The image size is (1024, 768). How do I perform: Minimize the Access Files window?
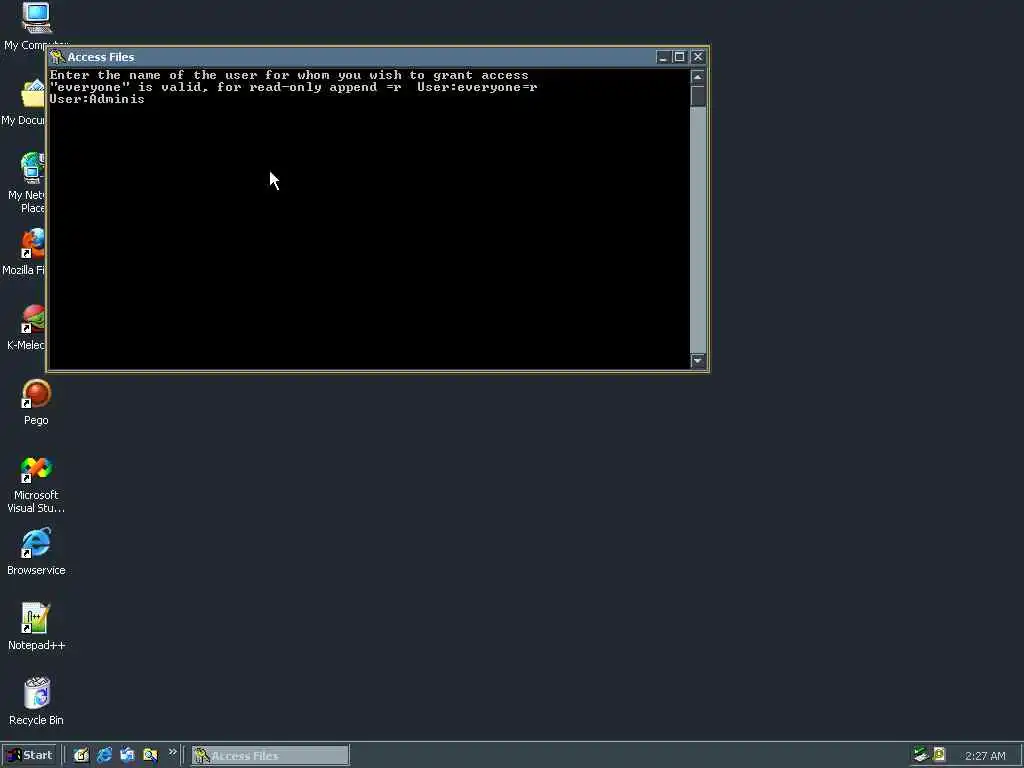663,57
